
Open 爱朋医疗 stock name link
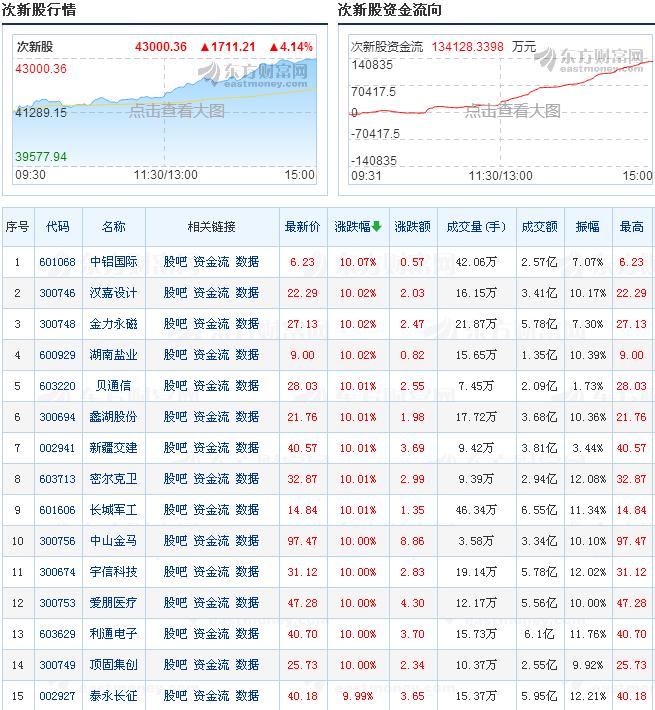click(114, 603)
